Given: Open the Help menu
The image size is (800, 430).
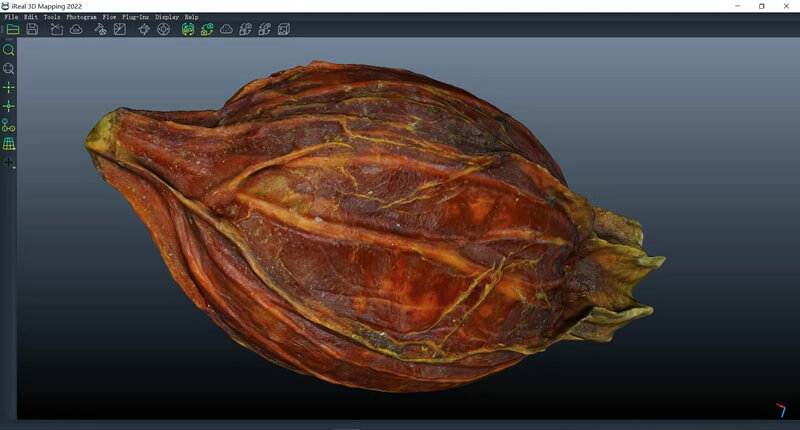Looking at the screenshot, I should [191, 17].
